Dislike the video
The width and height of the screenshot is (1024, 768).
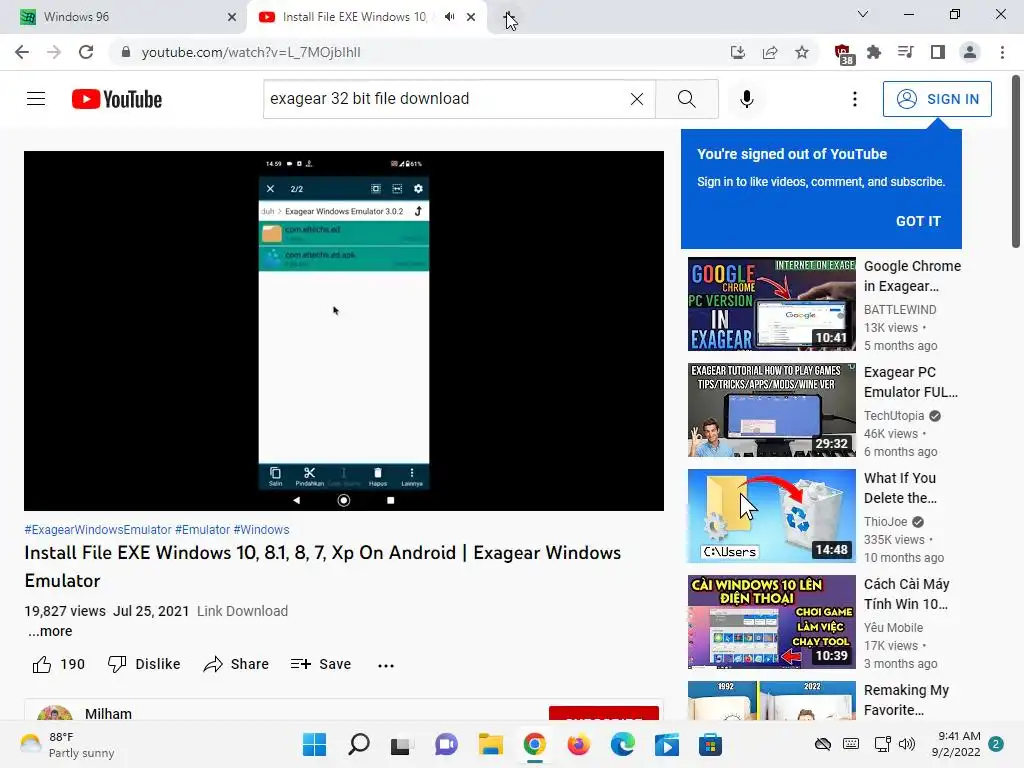pyautogui.click(x=144, y=664)
